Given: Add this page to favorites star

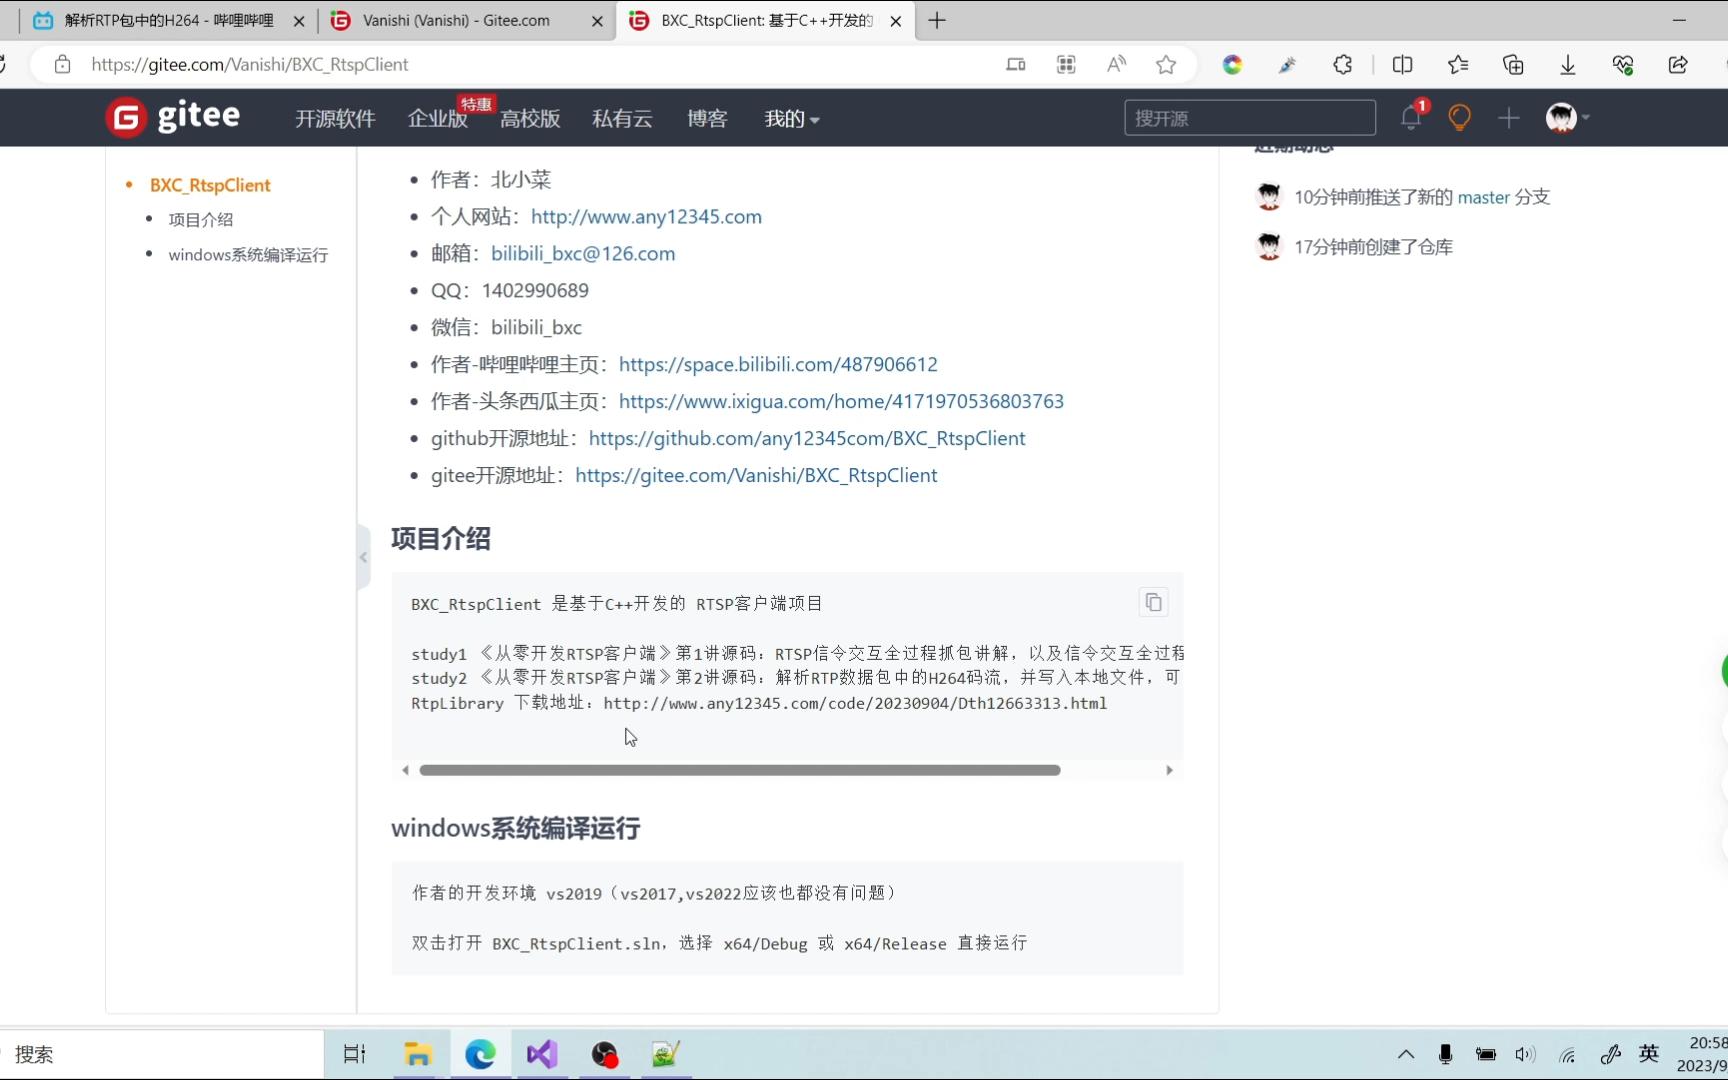Looking at the screenshot, I should click(1166, 64).
